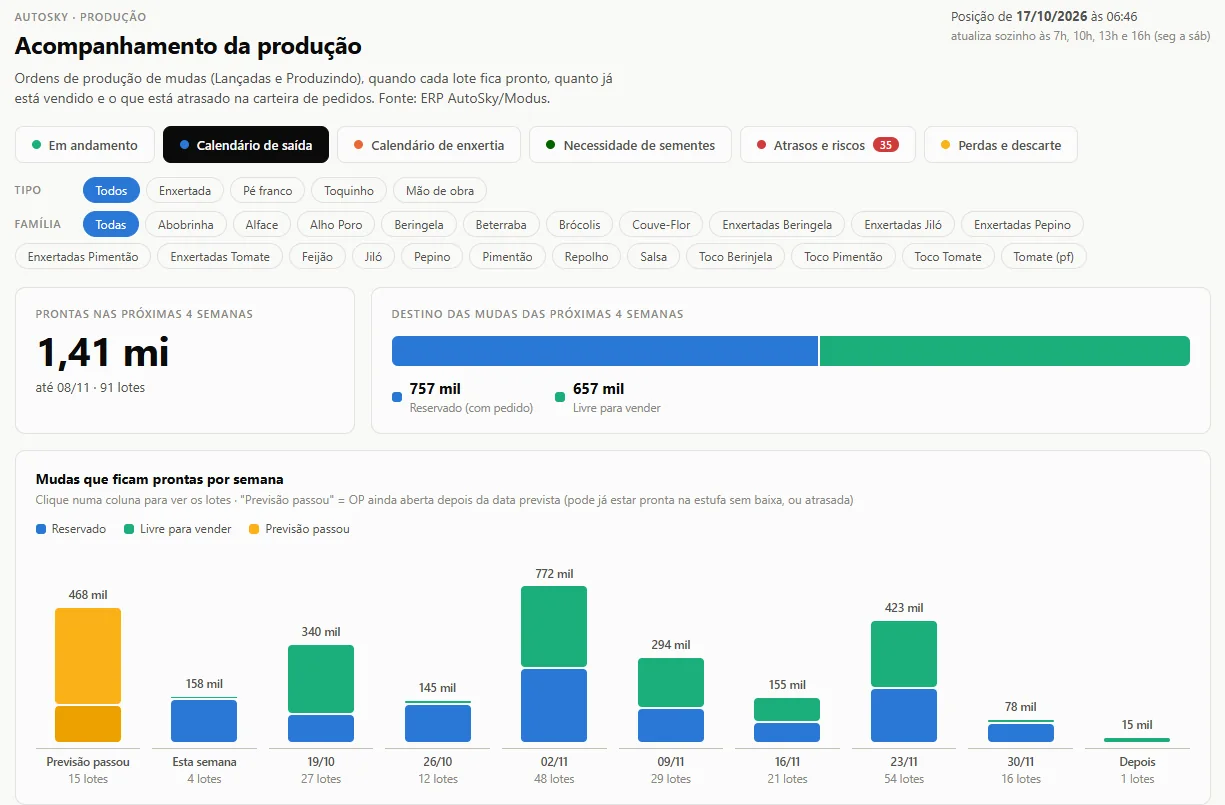Toggle Previsão passou chart legend
The width and height of the screenshot is (1225, 805).
(299, 529)
